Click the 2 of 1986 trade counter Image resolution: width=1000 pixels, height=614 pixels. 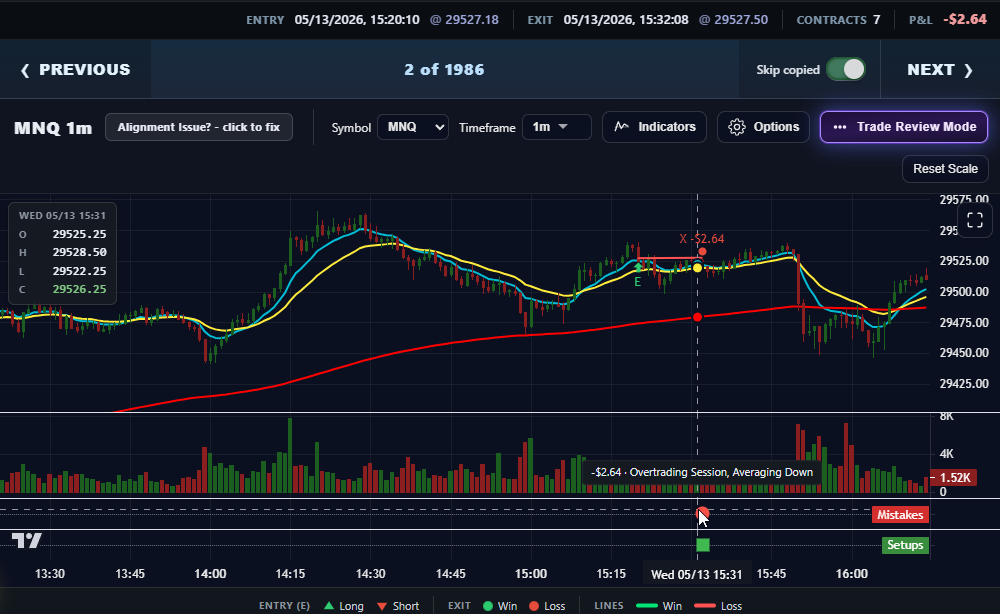pos(445,69)
